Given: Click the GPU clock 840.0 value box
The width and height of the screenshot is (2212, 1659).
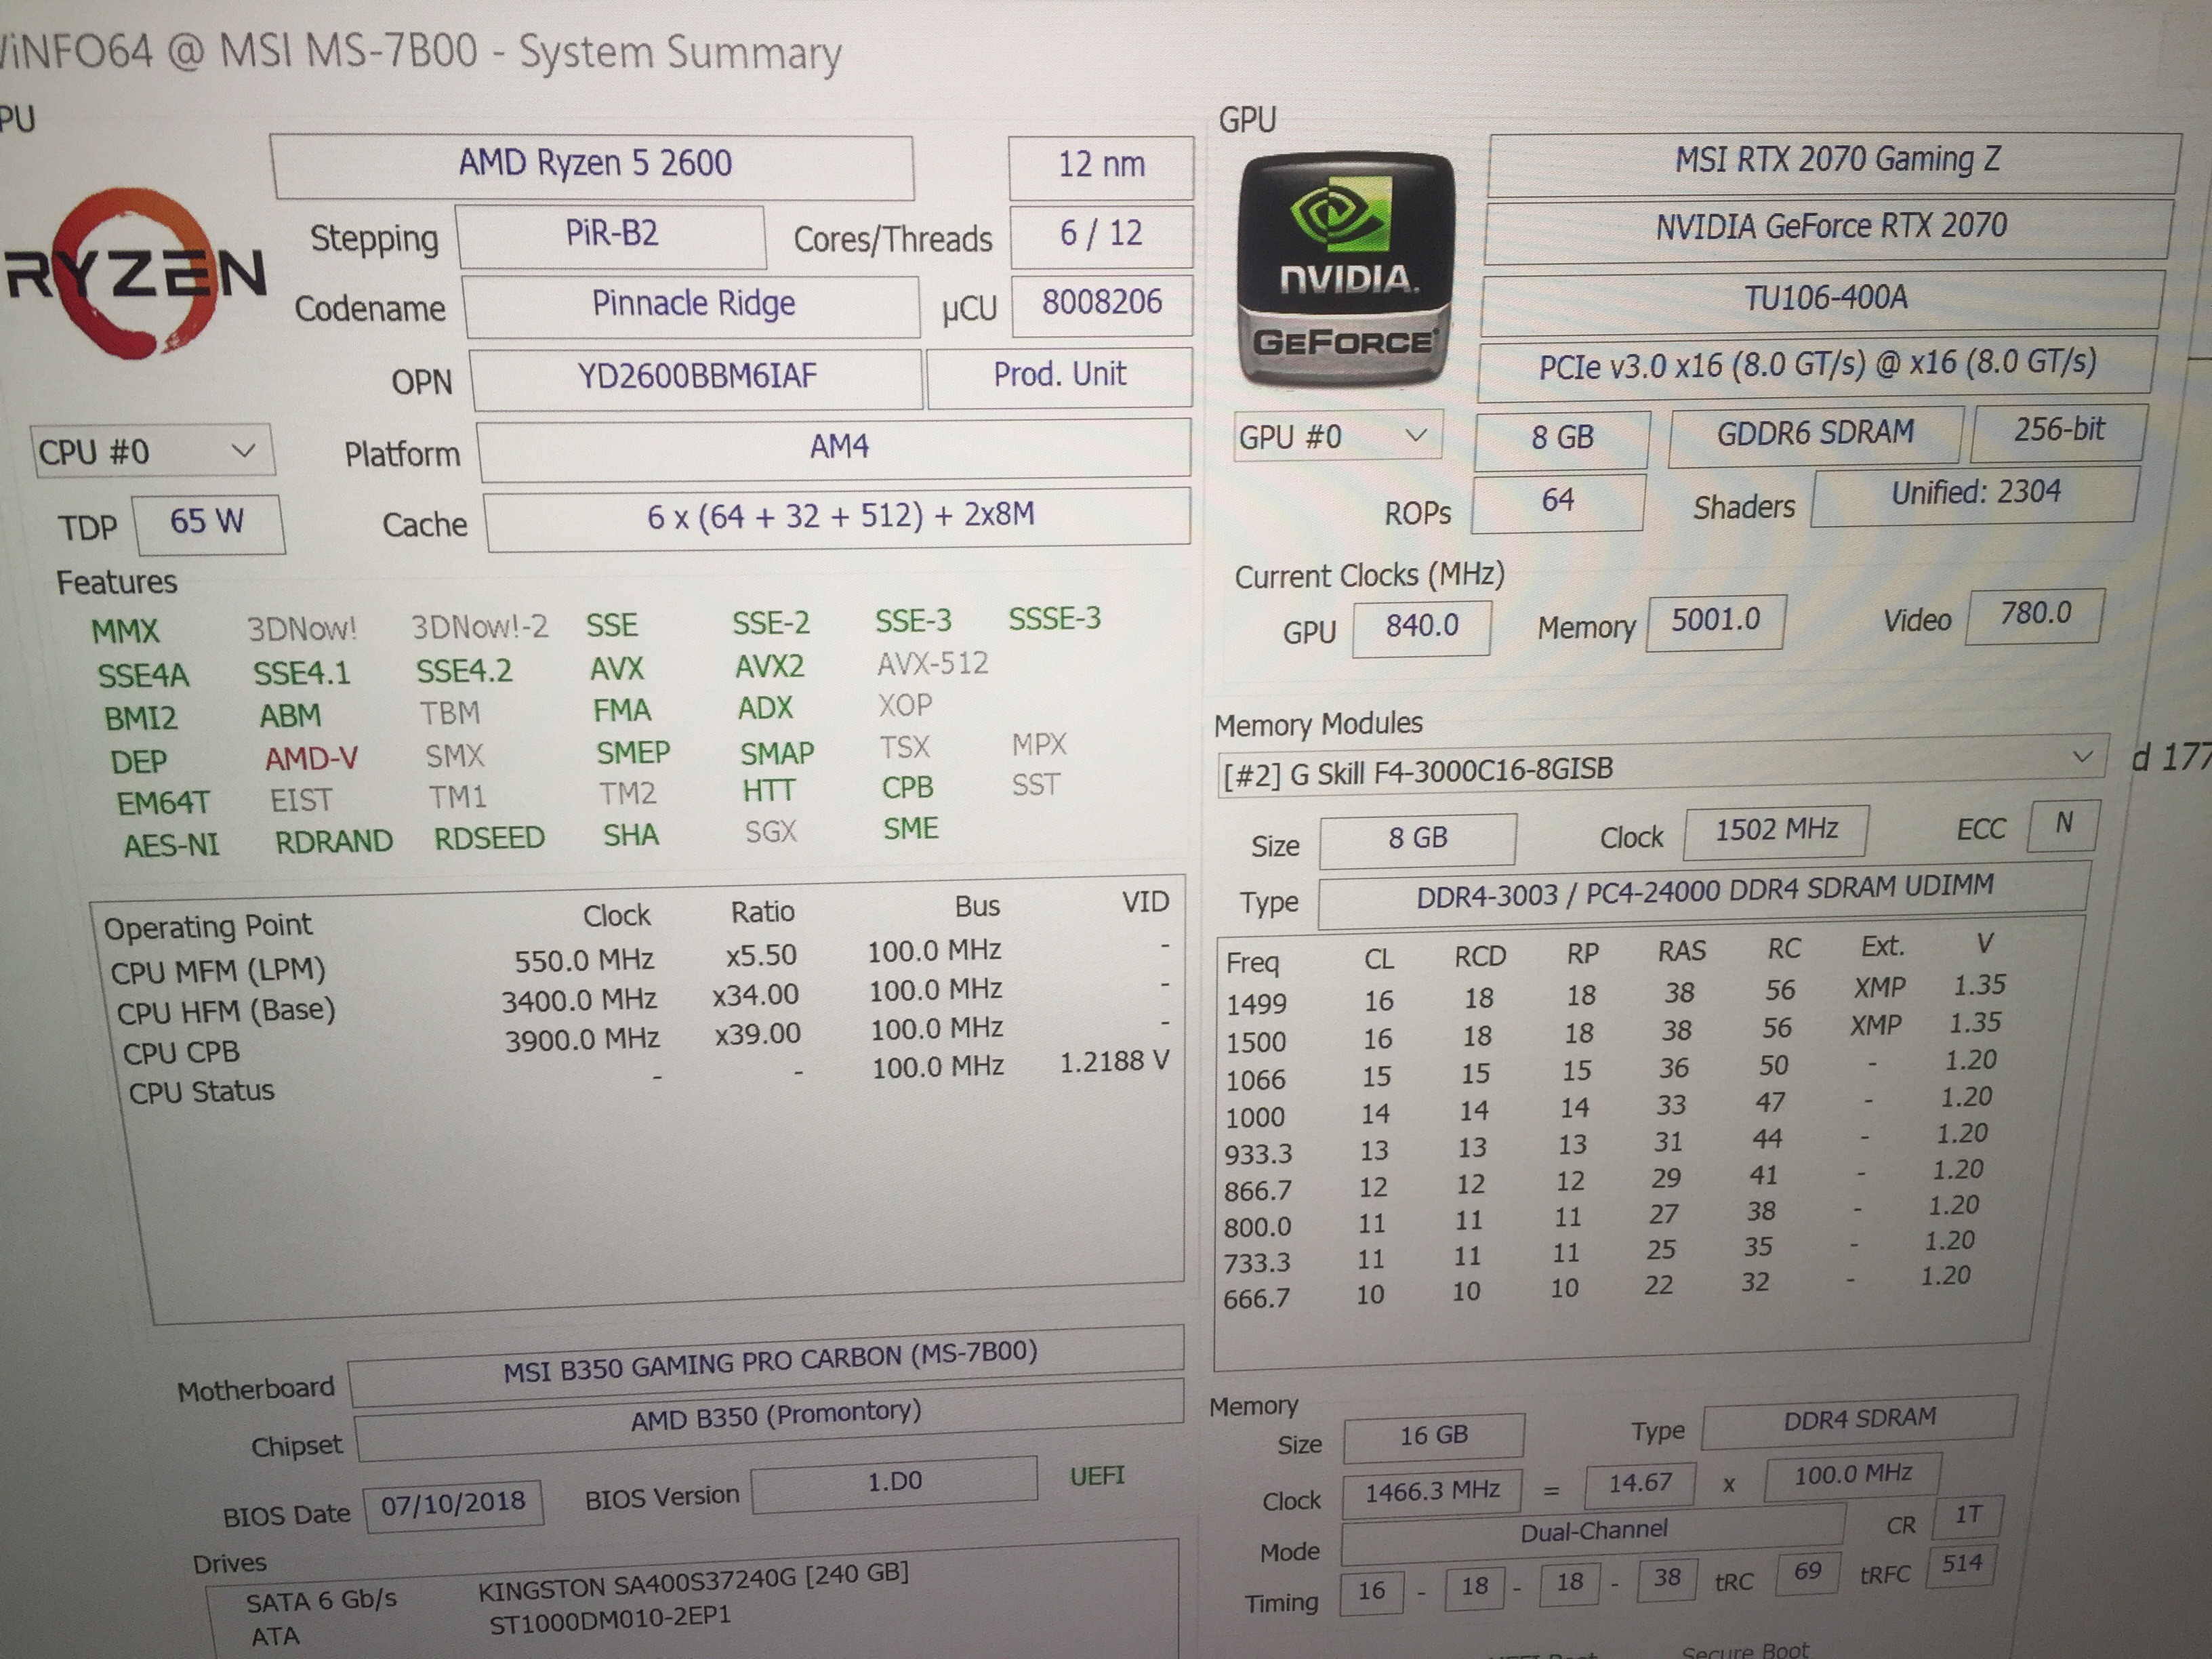Looking at the screenshot, I should pyautogui.click(x=1421, y=626).
